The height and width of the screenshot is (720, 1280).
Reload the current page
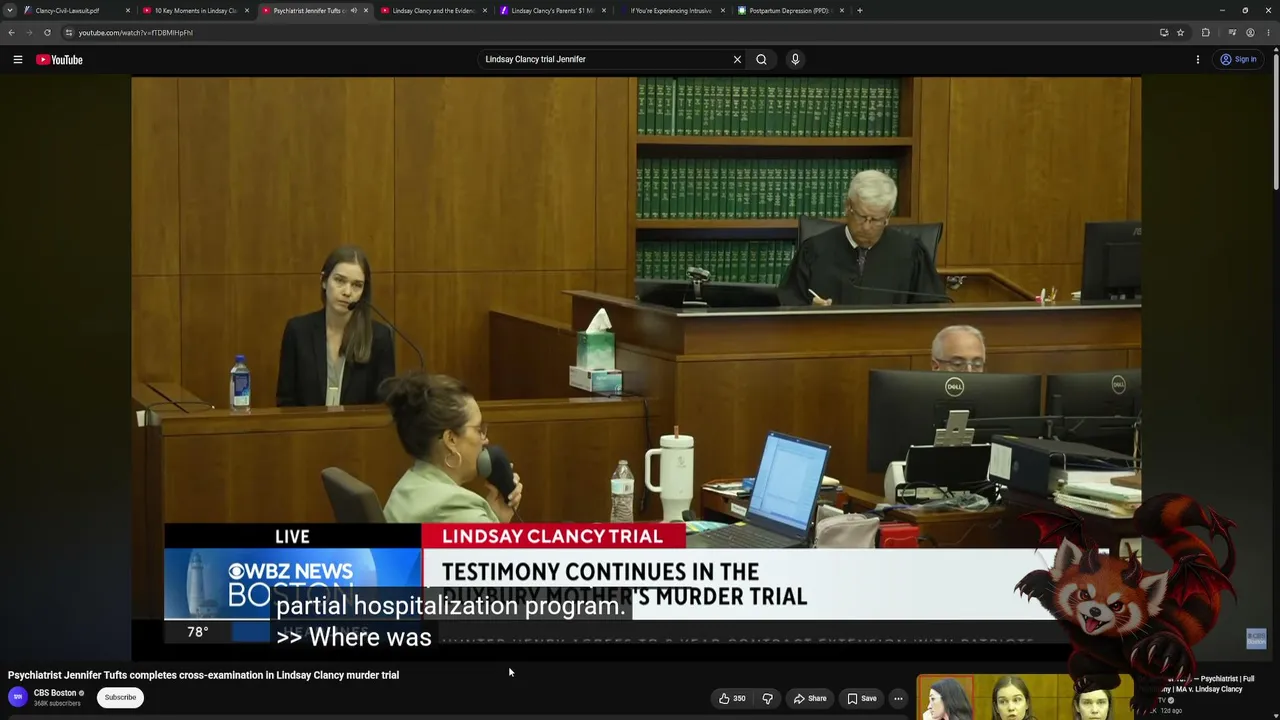(x=47, y=33)
